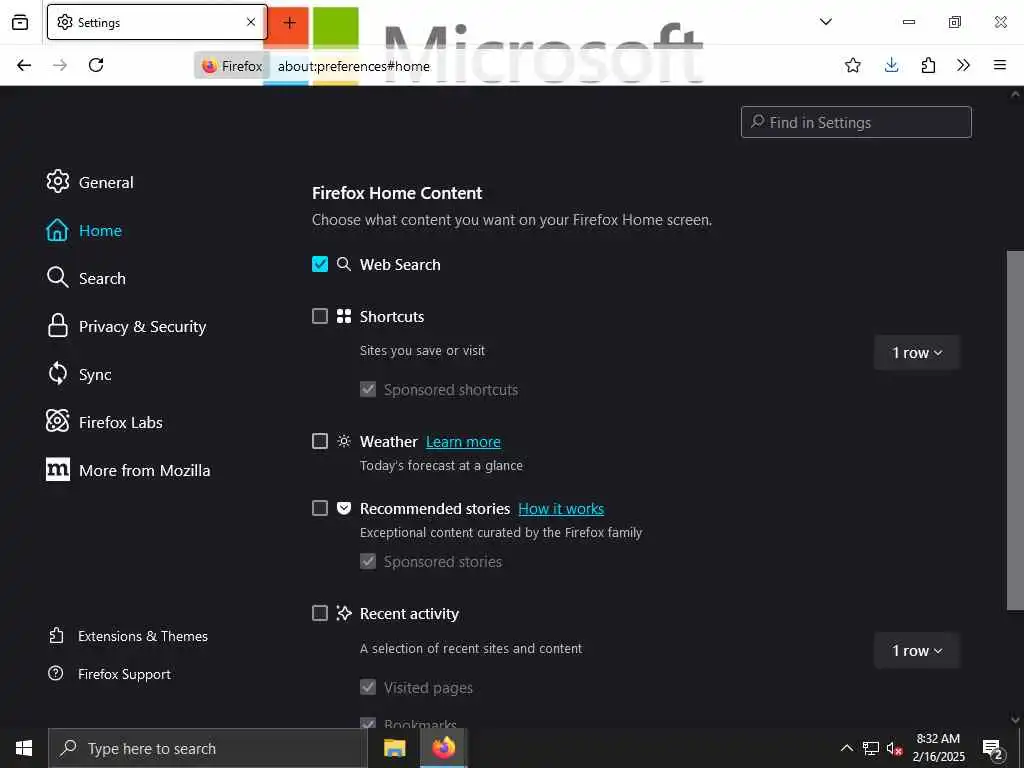Click the Find in Settings search field

(x=856, y=122)
